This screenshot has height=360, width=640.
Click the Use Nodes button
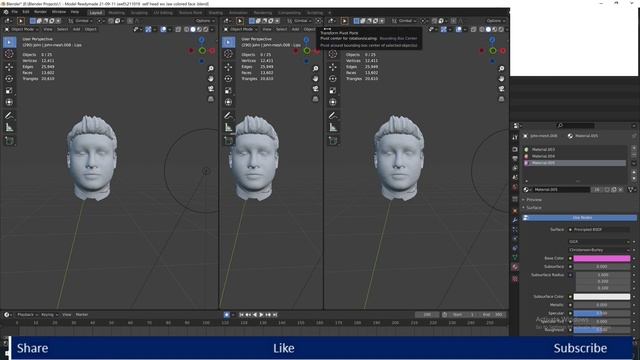pos(580,218)
